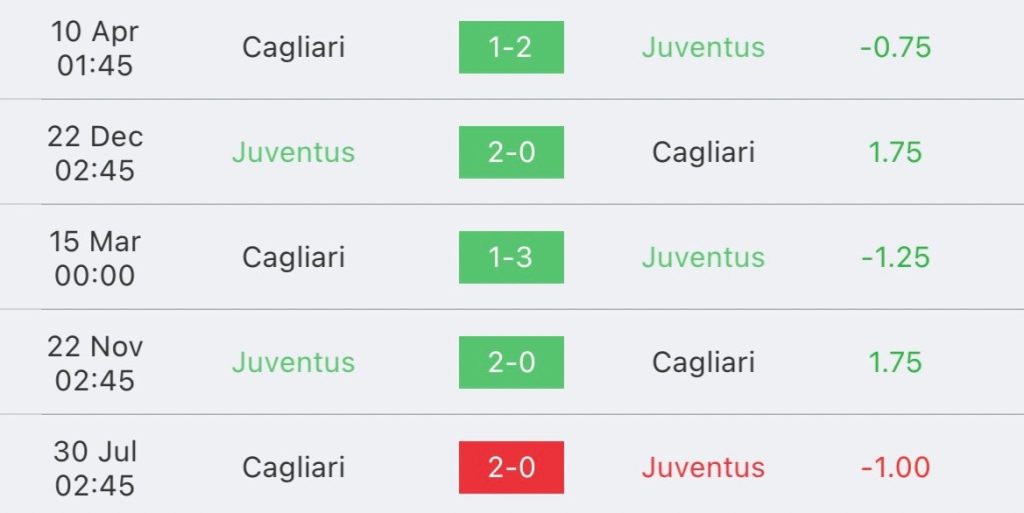Click Cagliari in the 15 Mar match
The width and height of the screenshot is (1024, 513).
293,257
